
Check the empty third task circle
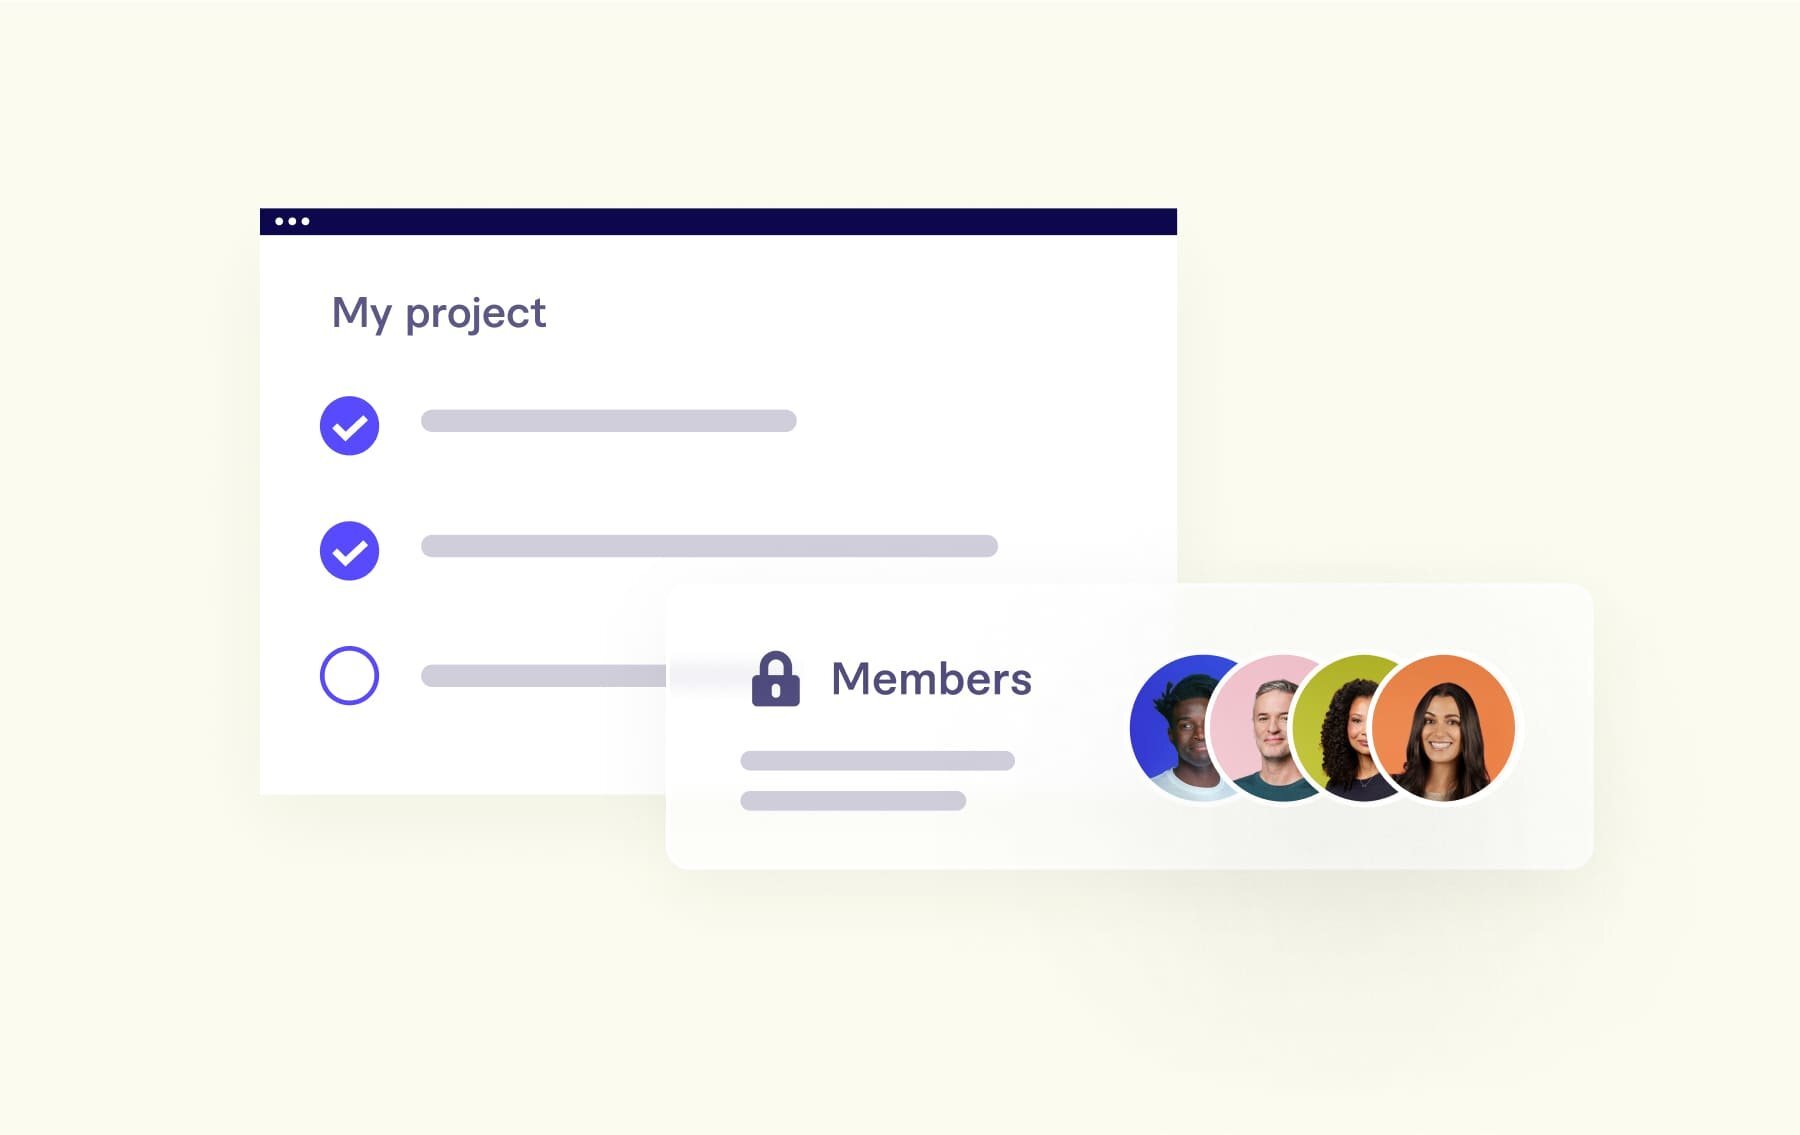[x=349, y=676]
